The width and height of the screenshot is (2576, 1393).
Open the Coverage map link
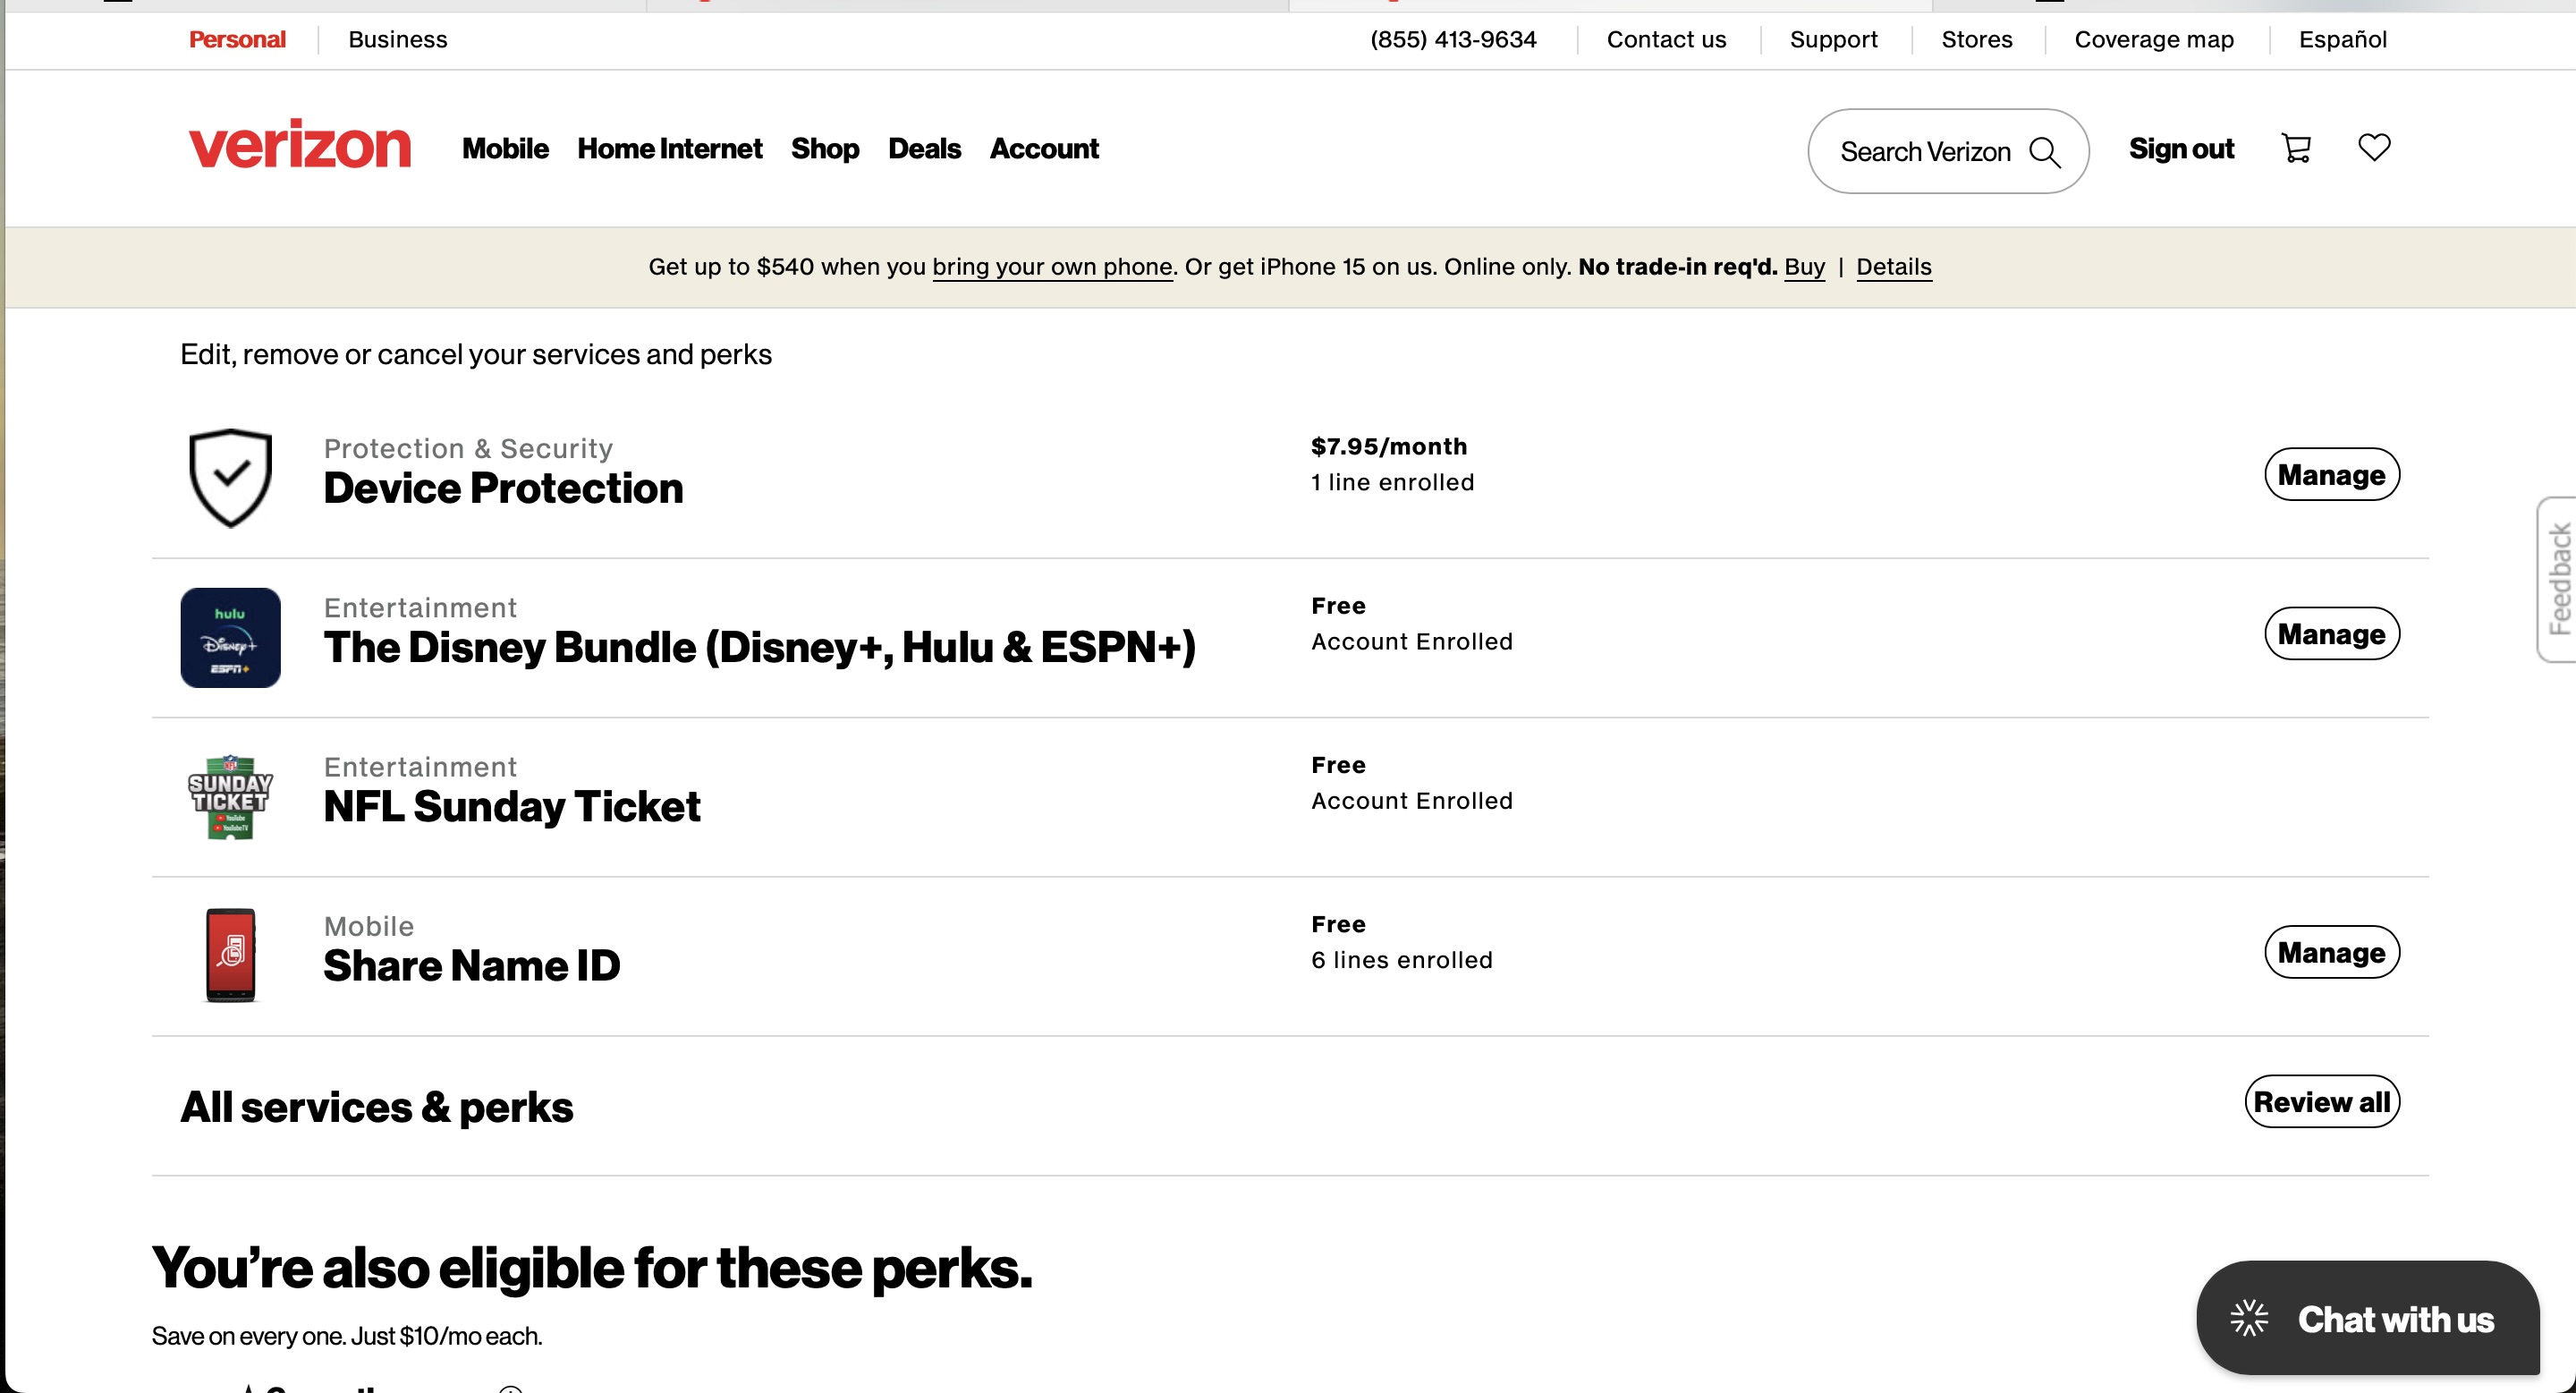click(x=2153, y=40)
